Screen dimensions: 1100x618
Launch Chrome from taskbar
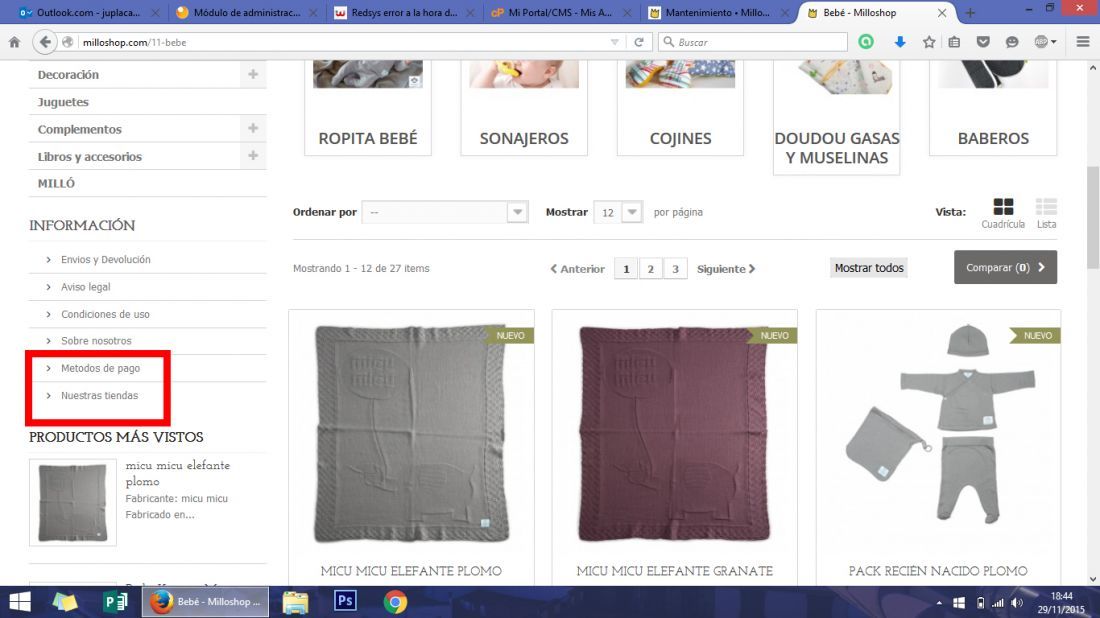click(395, 602)
